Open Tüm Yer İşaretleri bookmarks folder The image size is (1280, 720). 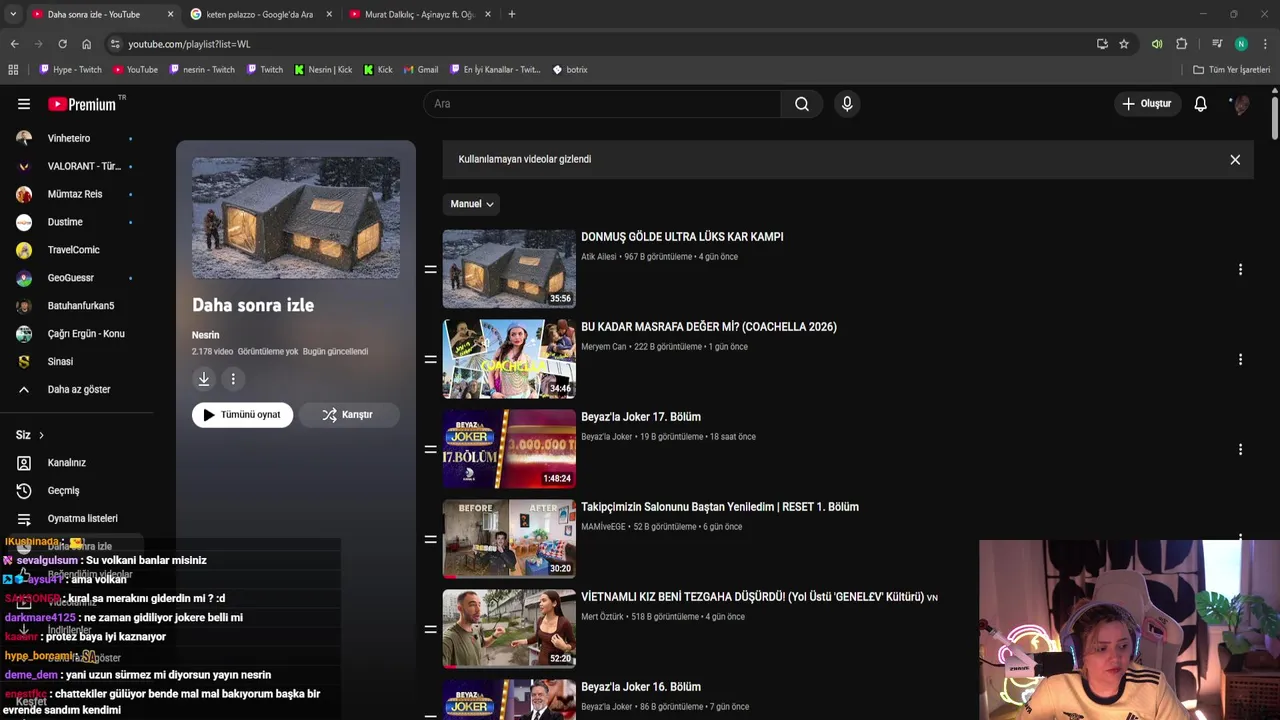pyautogui.click(x=1231, y=70)
